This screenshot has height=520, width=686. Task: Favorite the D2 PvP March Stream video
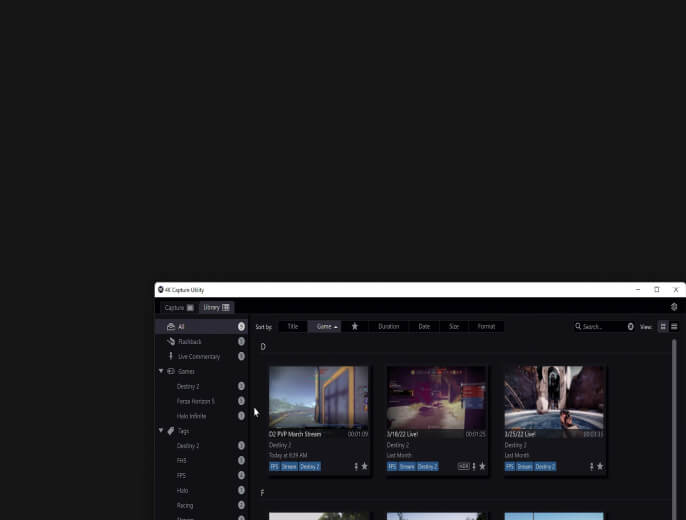coord(364,466)
